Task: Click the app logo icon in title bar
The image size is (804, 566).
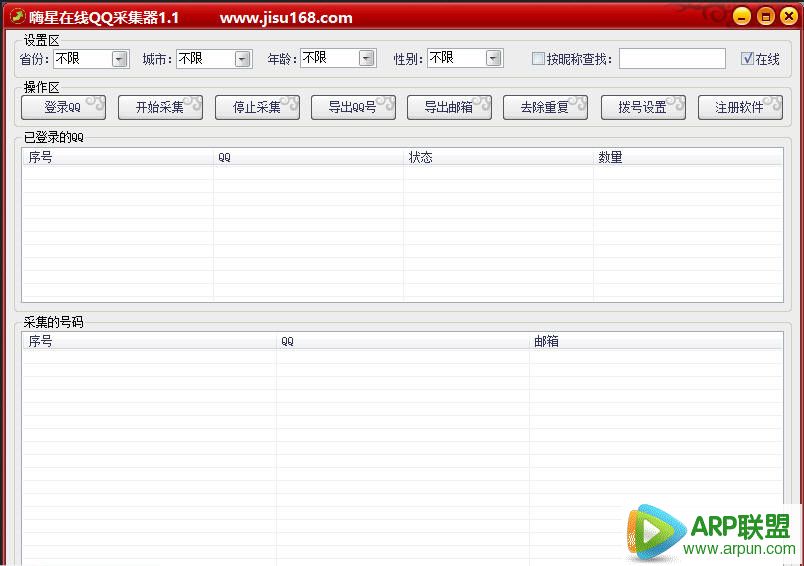Action: click(17, 17)
